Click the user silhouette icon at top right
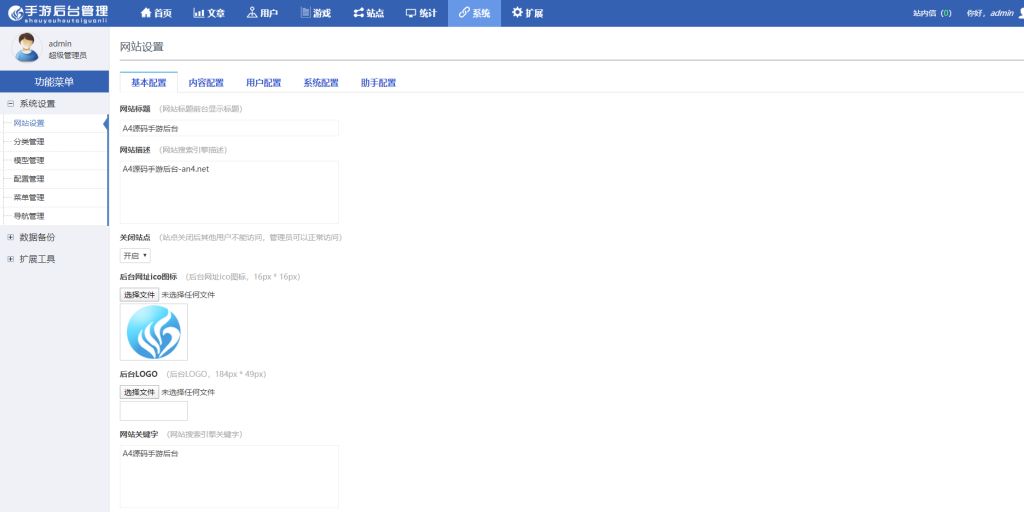Viewport: 1024px width, 512px height. pyautogui.click(x=1021, y=13)
